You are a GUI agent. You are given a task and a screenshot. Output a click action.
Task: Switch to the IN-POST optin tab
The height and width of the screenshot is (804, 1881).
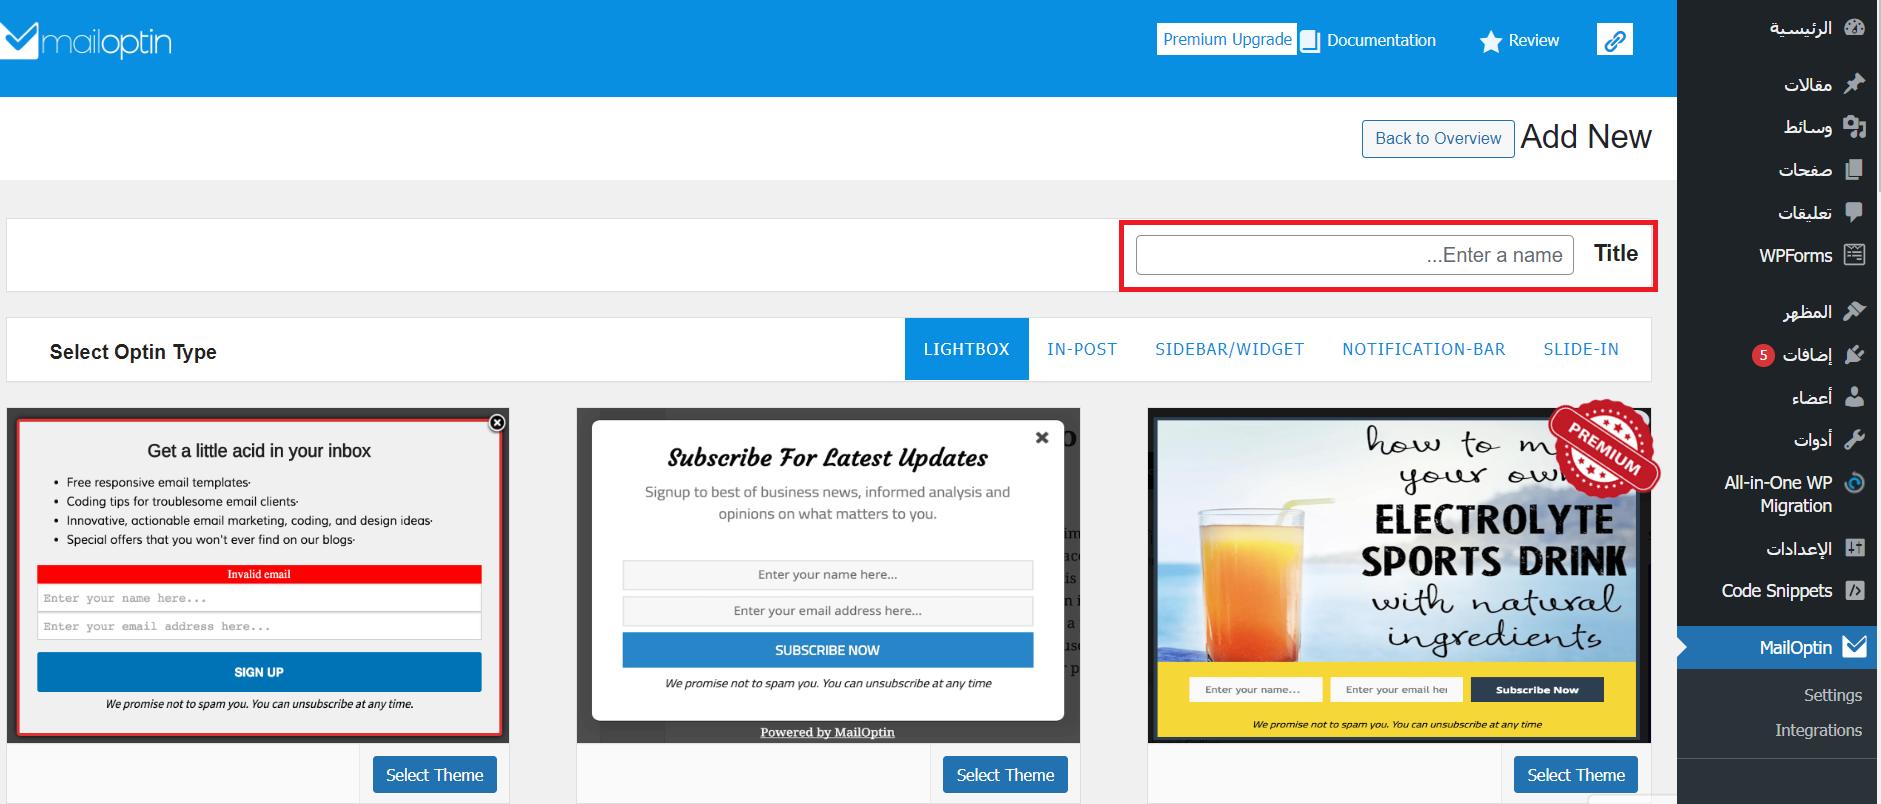(x=1081, y=349)
